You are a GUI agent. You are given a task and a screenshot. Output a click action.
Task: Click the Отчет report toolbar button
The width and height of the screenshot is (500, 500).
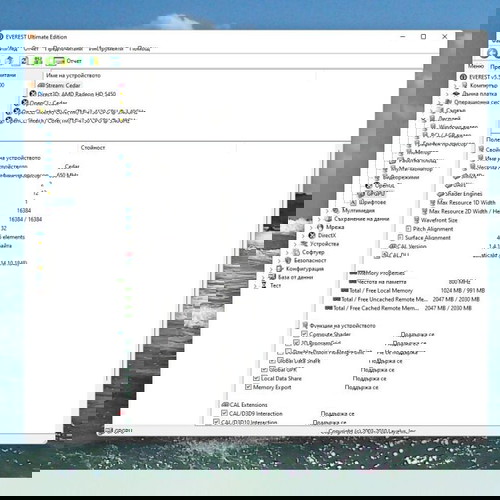coord(69,61)
